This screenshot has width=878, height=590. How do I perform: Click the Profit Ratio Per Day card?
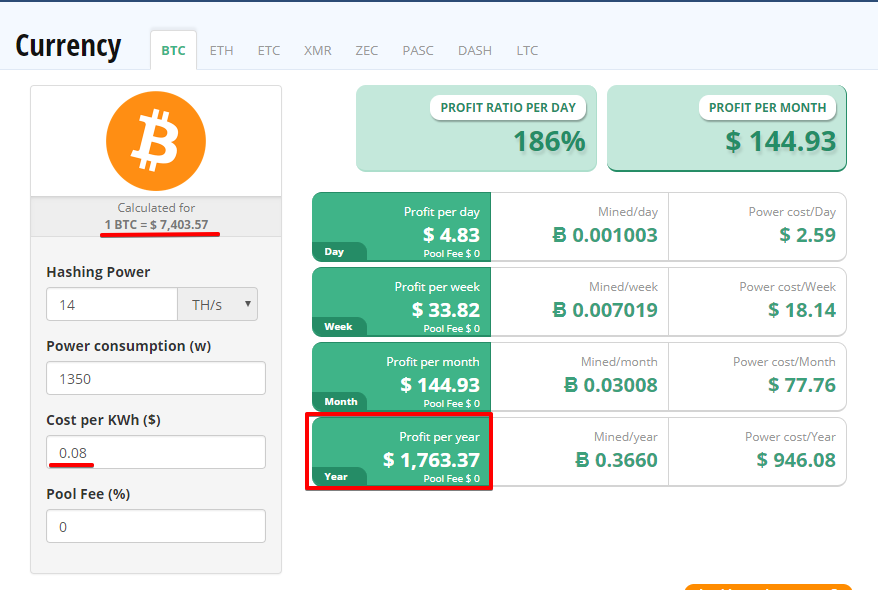coord(476,129)
